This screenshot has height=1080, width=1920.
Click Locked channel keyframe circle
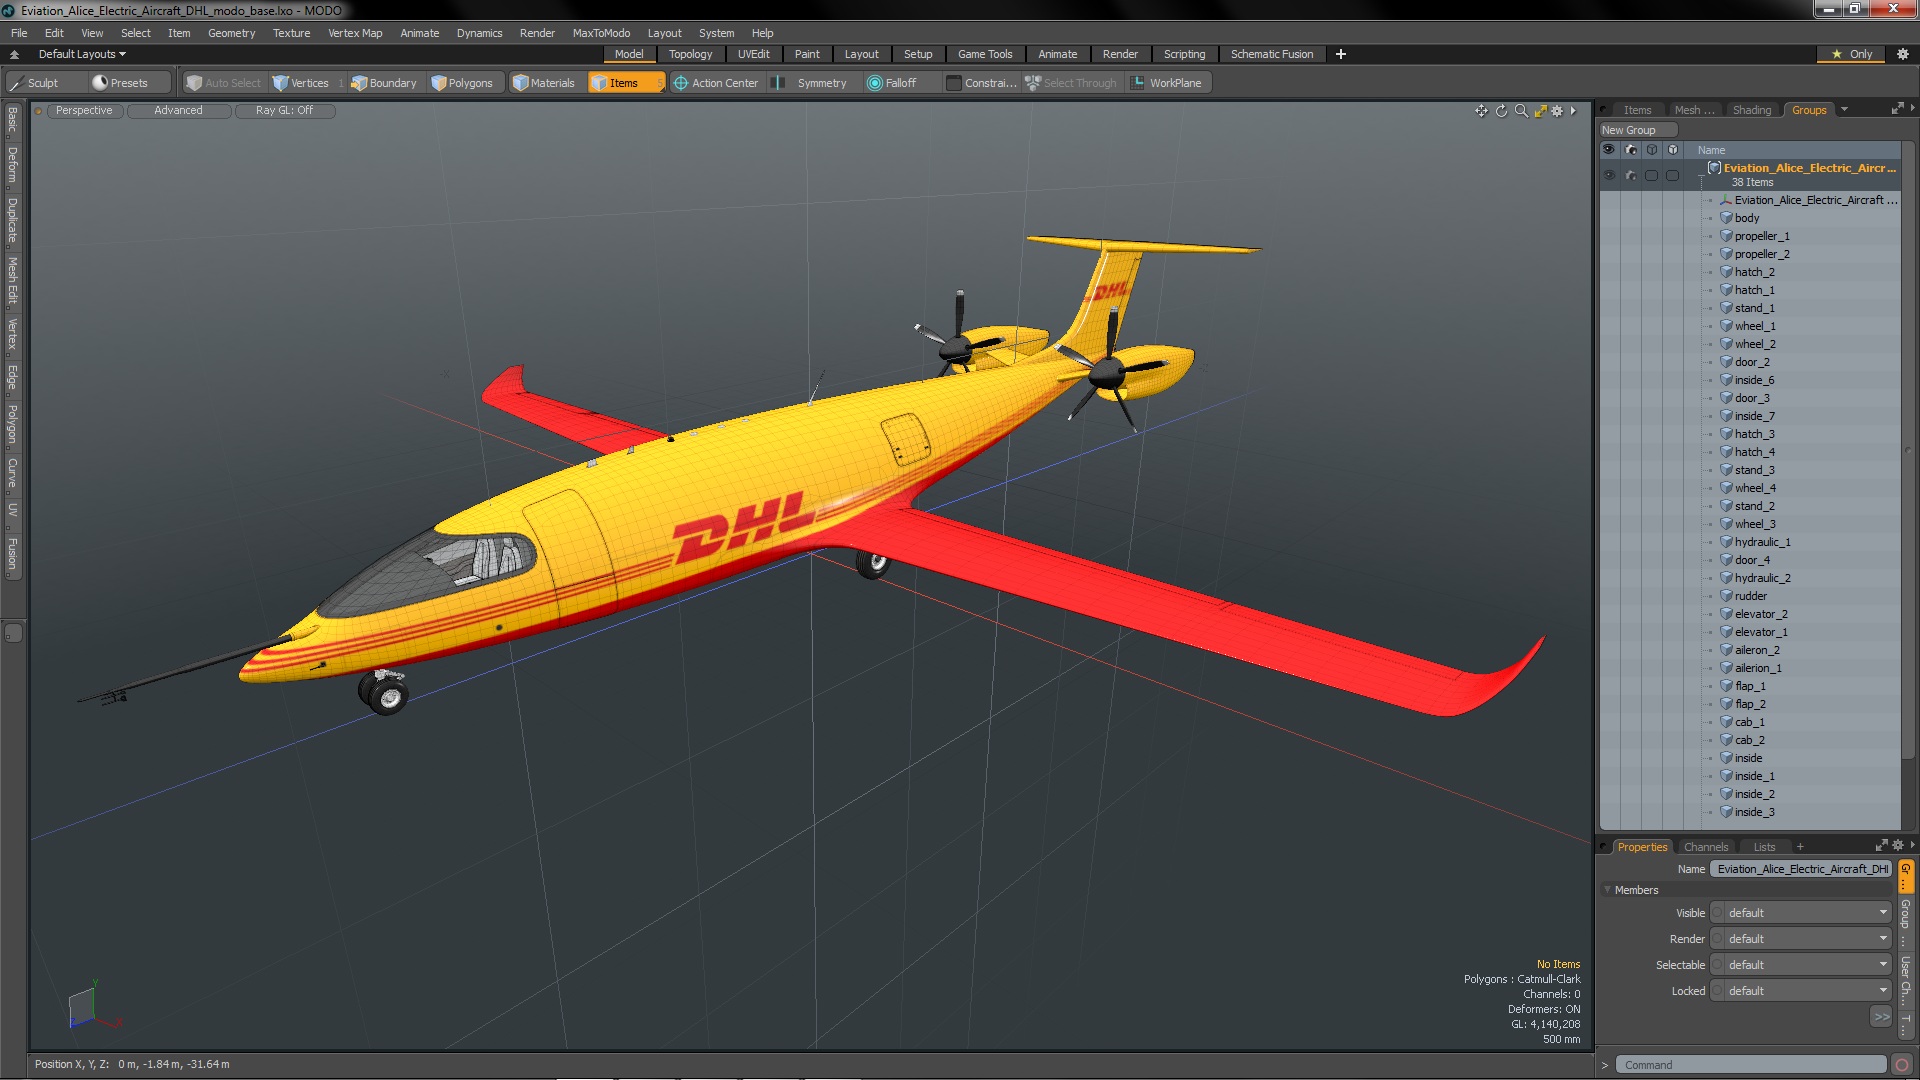[x=1717, y=991]
